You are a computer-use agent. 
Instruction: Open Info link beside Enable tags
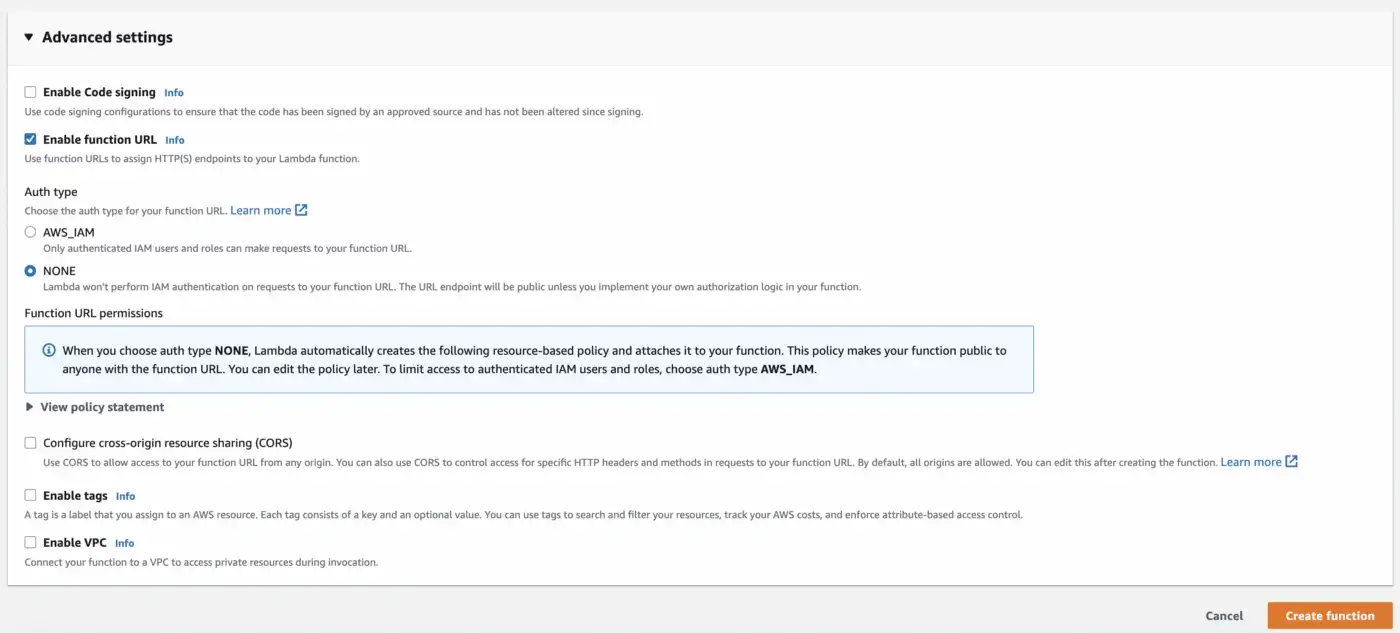(125, 496)
